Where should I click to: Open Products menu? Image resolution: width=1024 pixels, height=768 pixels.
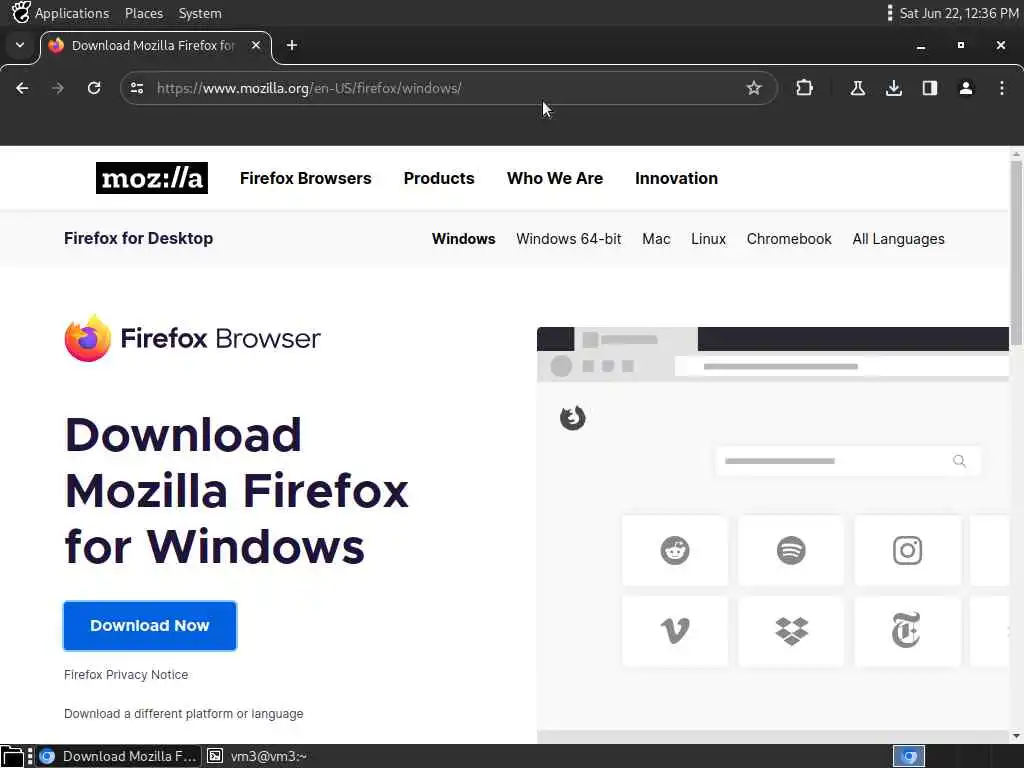(x=439, y=178)
